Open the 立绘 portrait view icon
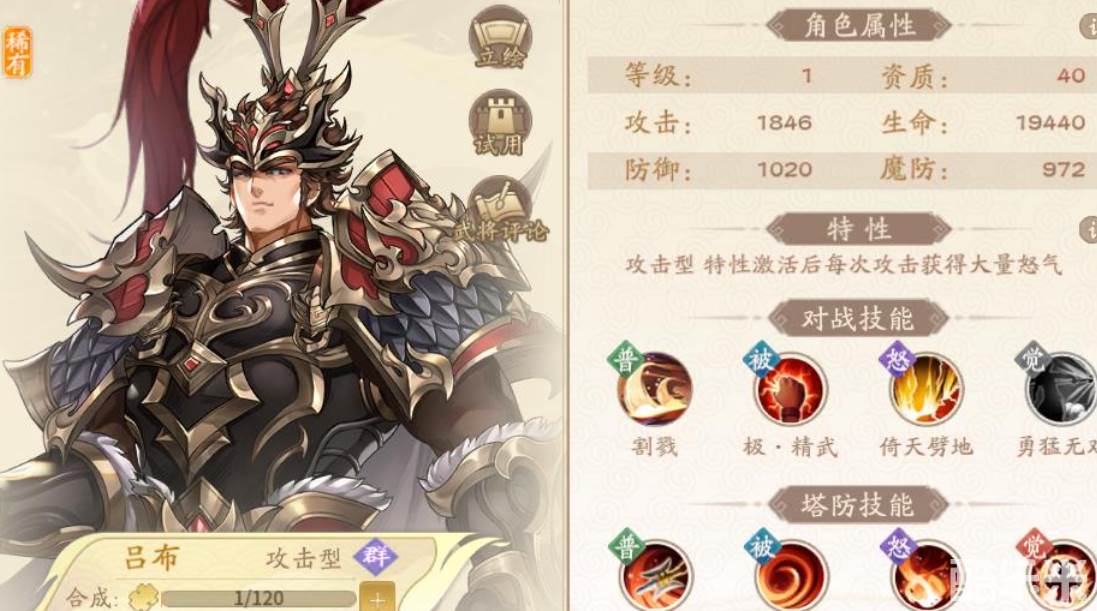This screenshot has width=1097, height=611. [500, 38]
